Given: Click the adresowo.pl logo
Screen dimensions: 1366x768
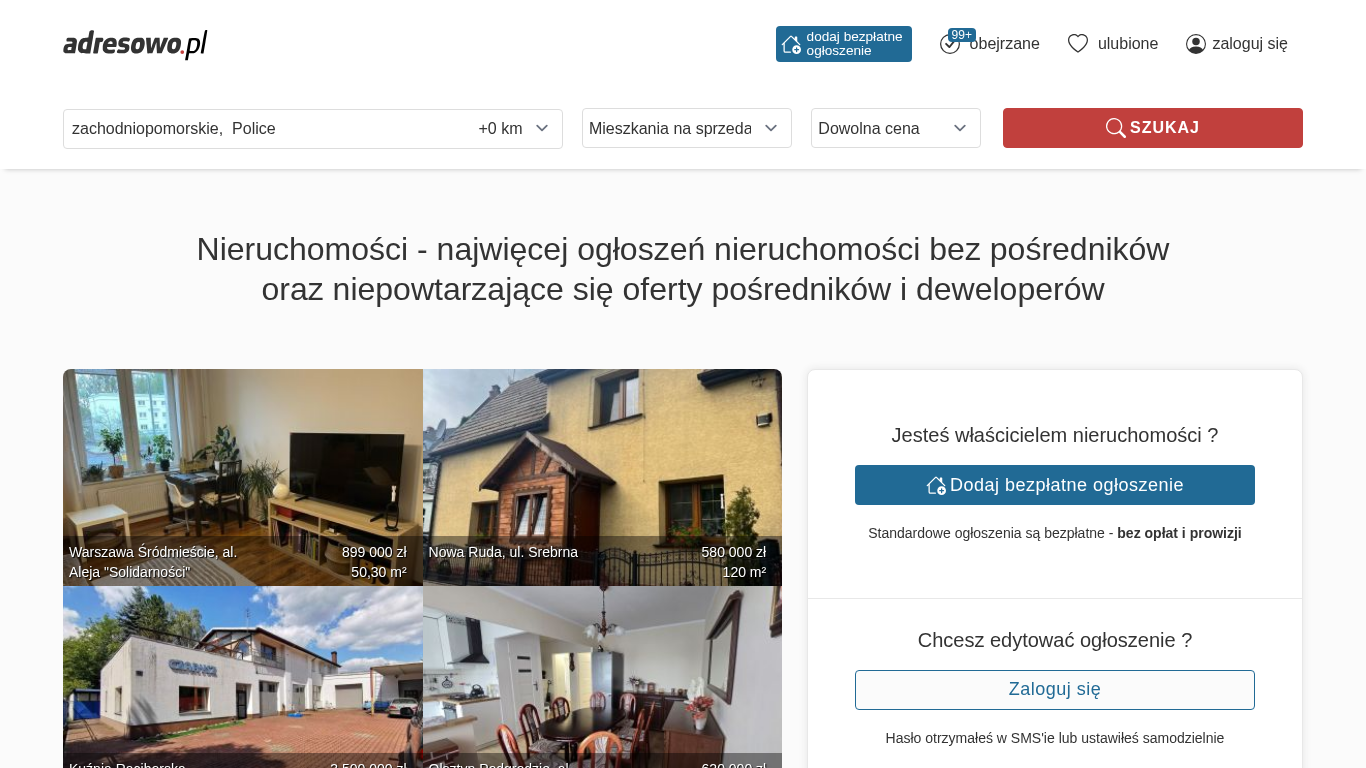Looking at the screenshot, I should [135, 44].
